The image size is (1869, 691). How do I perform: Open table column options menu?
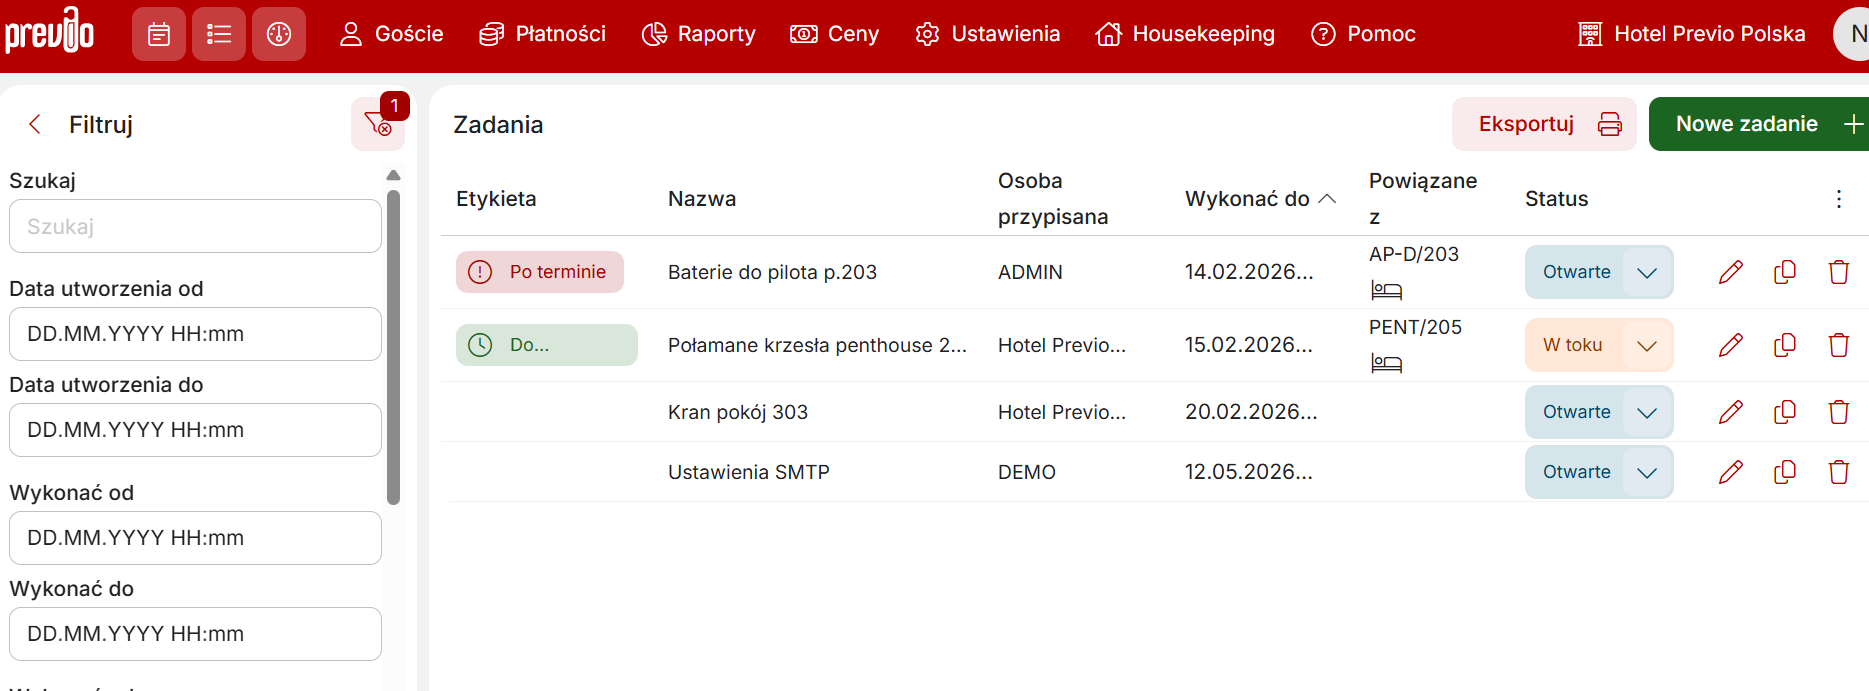click(1838, 199)
